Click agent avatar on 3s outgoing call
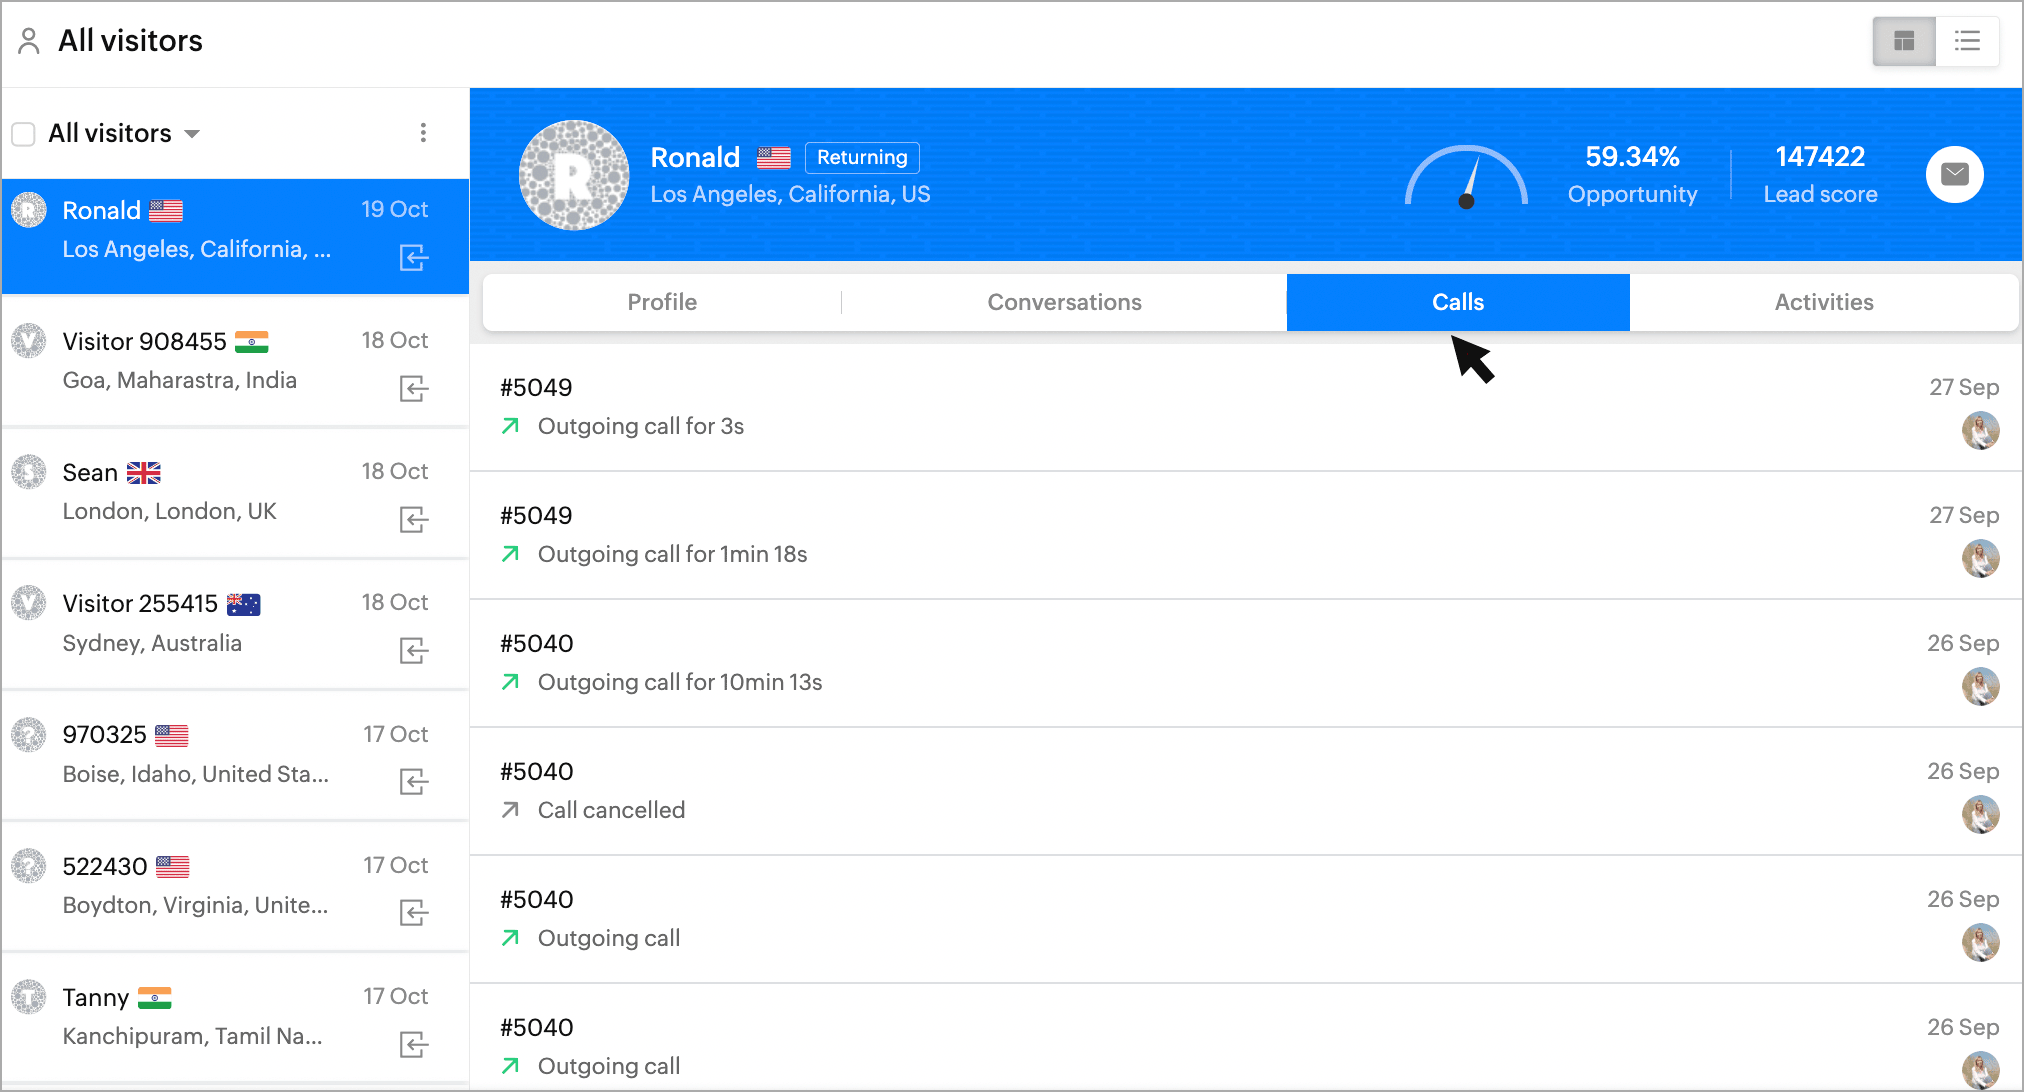Viewport: 2024px width, 1092px height. click(1979, 431)
